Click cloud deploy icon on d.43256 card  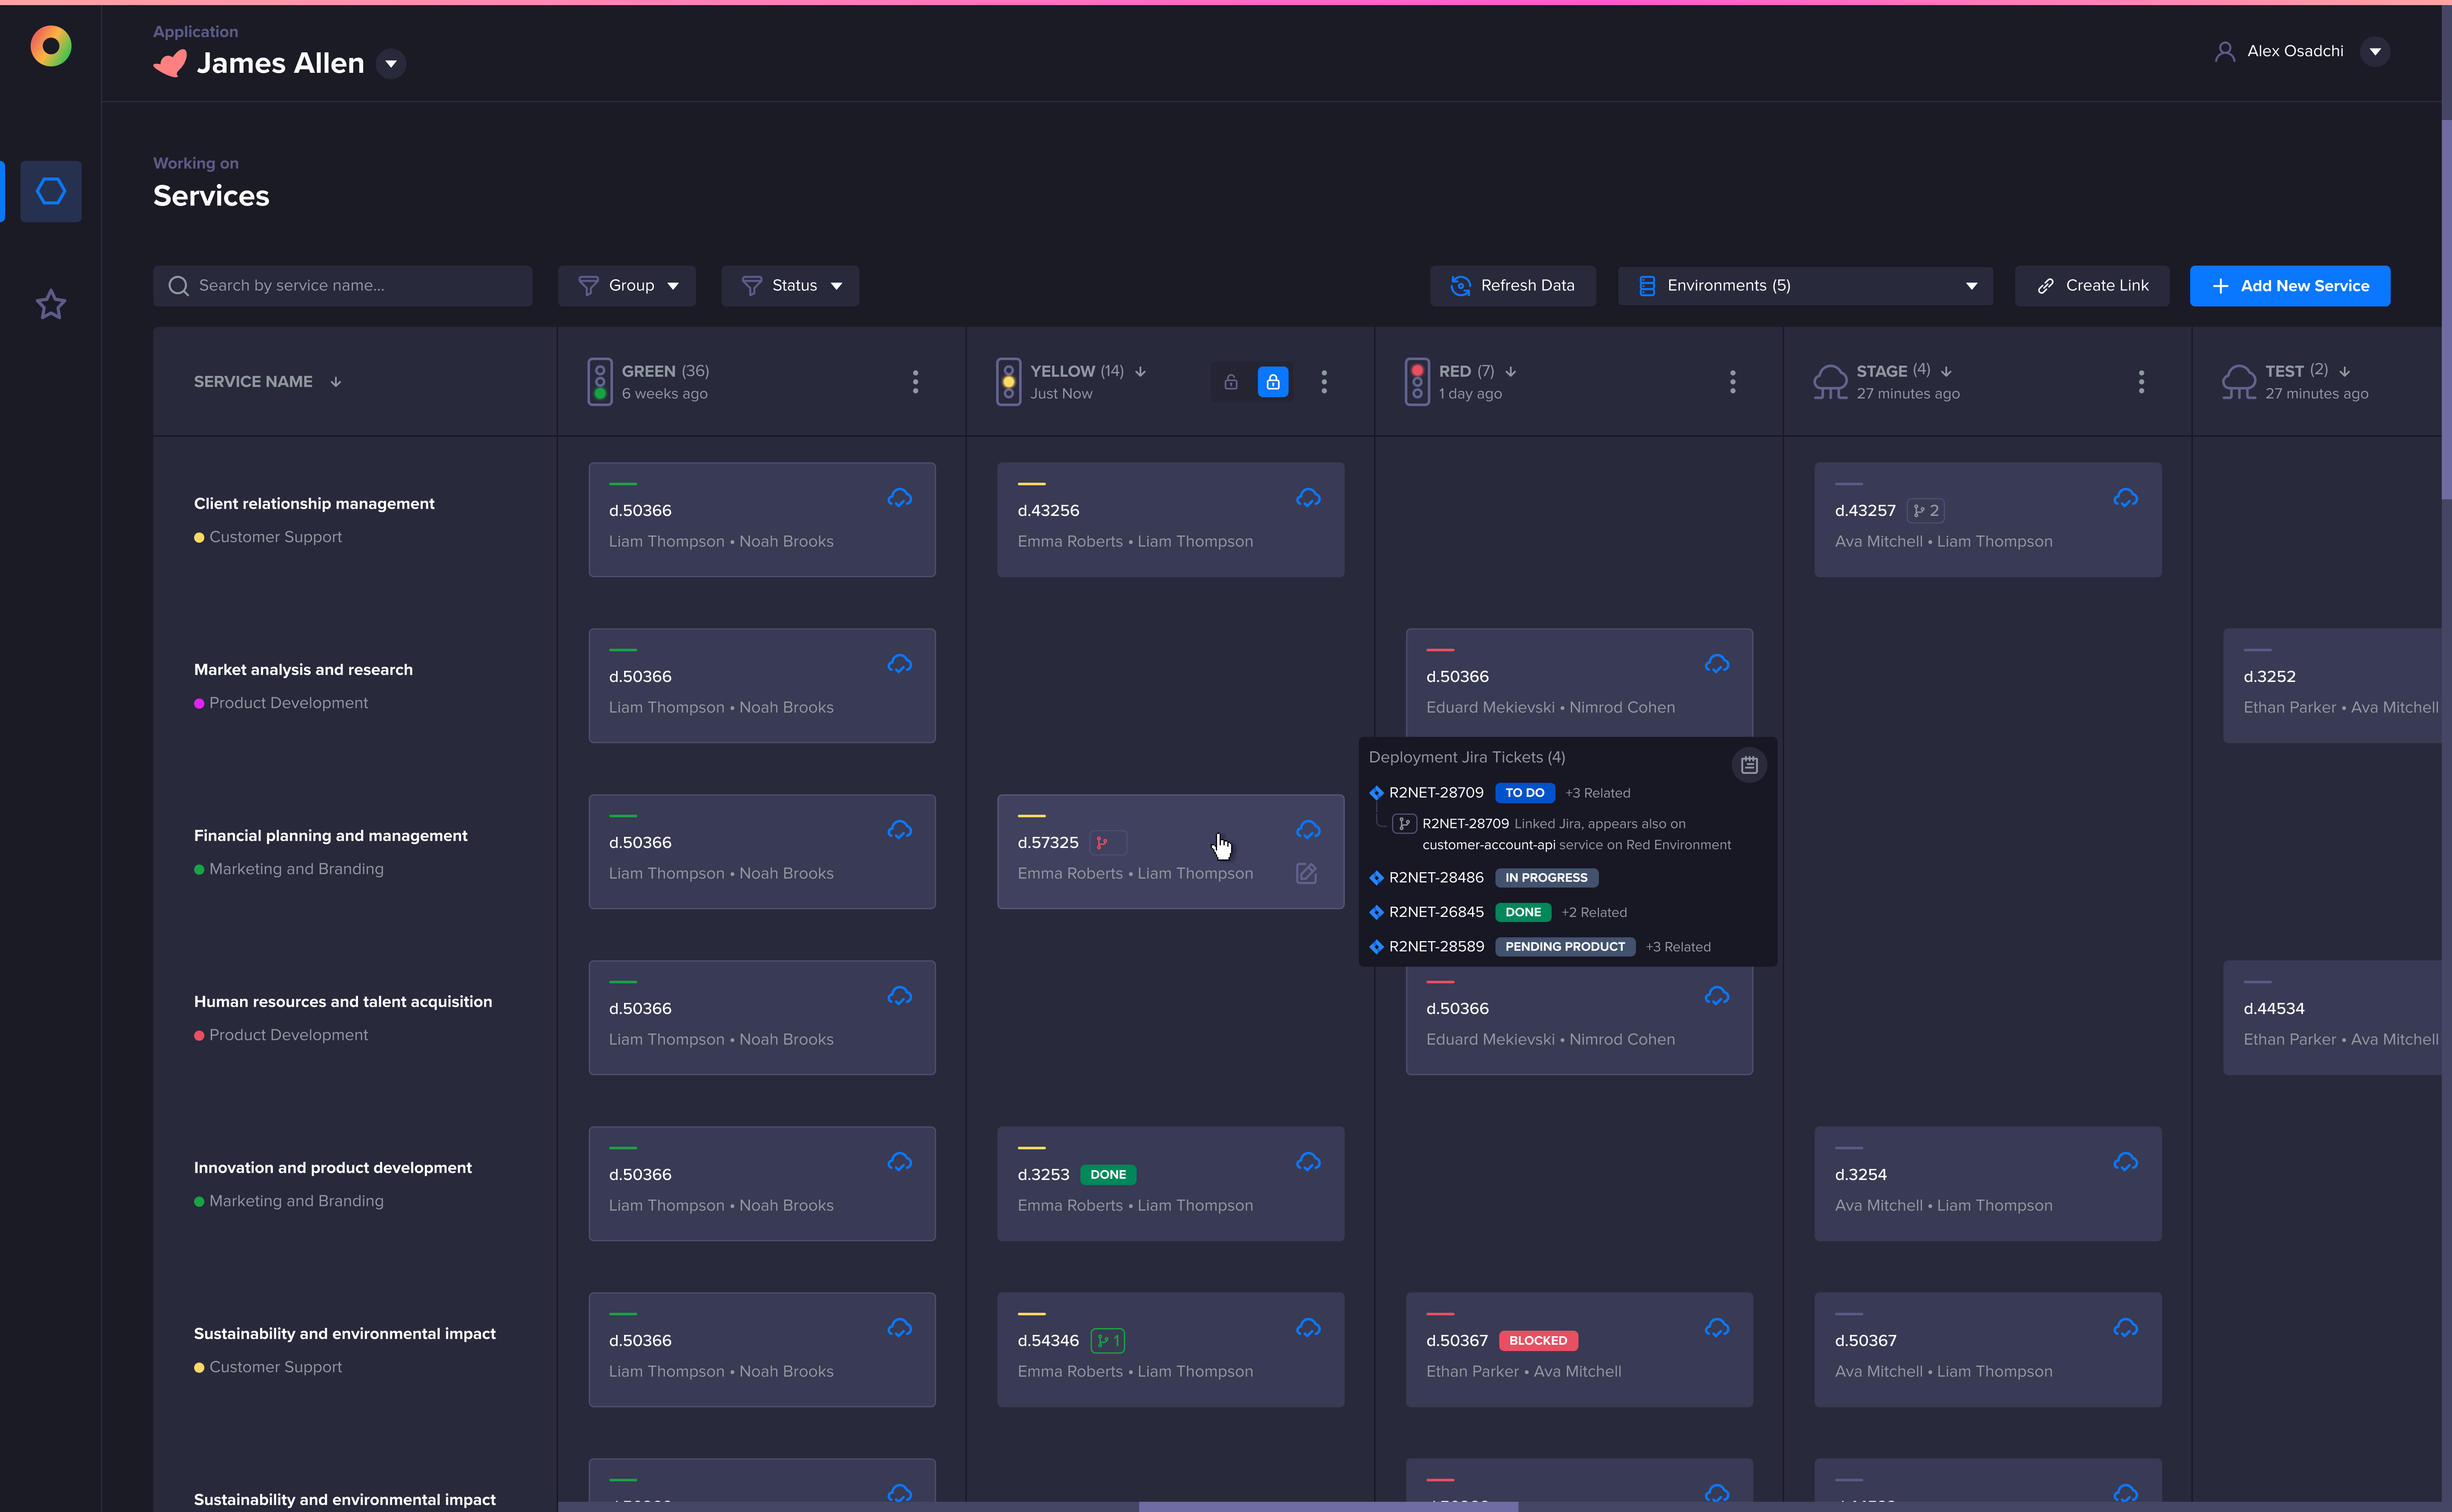pyautogui.click(x=1308, y=497)
